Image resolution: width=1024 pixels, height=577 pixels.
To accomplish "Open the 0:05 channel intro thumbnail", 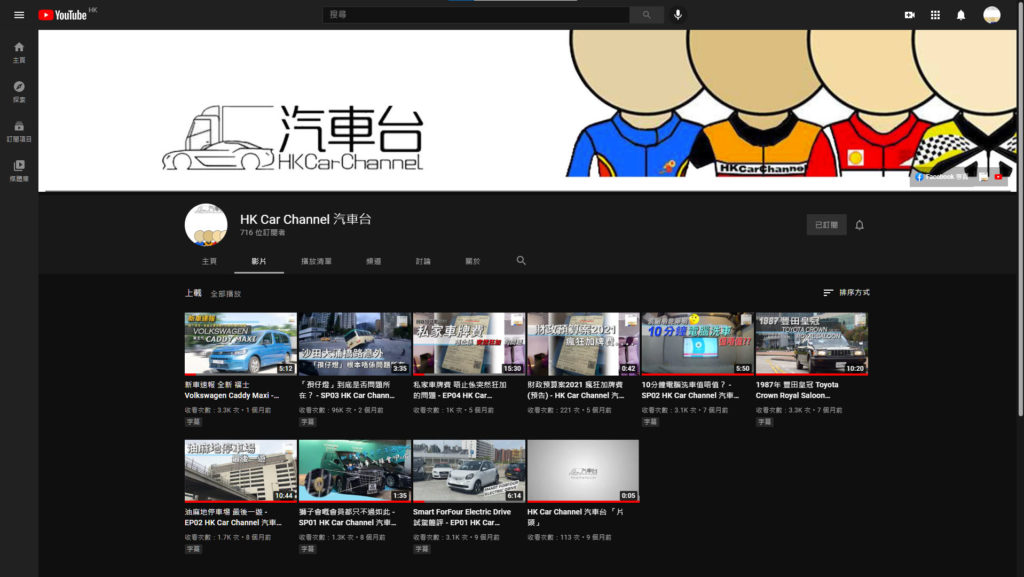I will [583, 471].
